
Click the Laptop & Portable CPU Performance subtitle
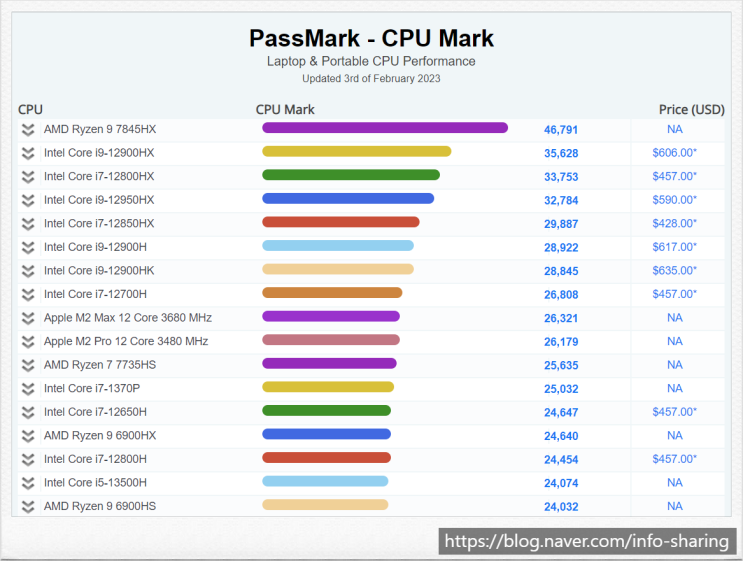(x=371, y=61)
